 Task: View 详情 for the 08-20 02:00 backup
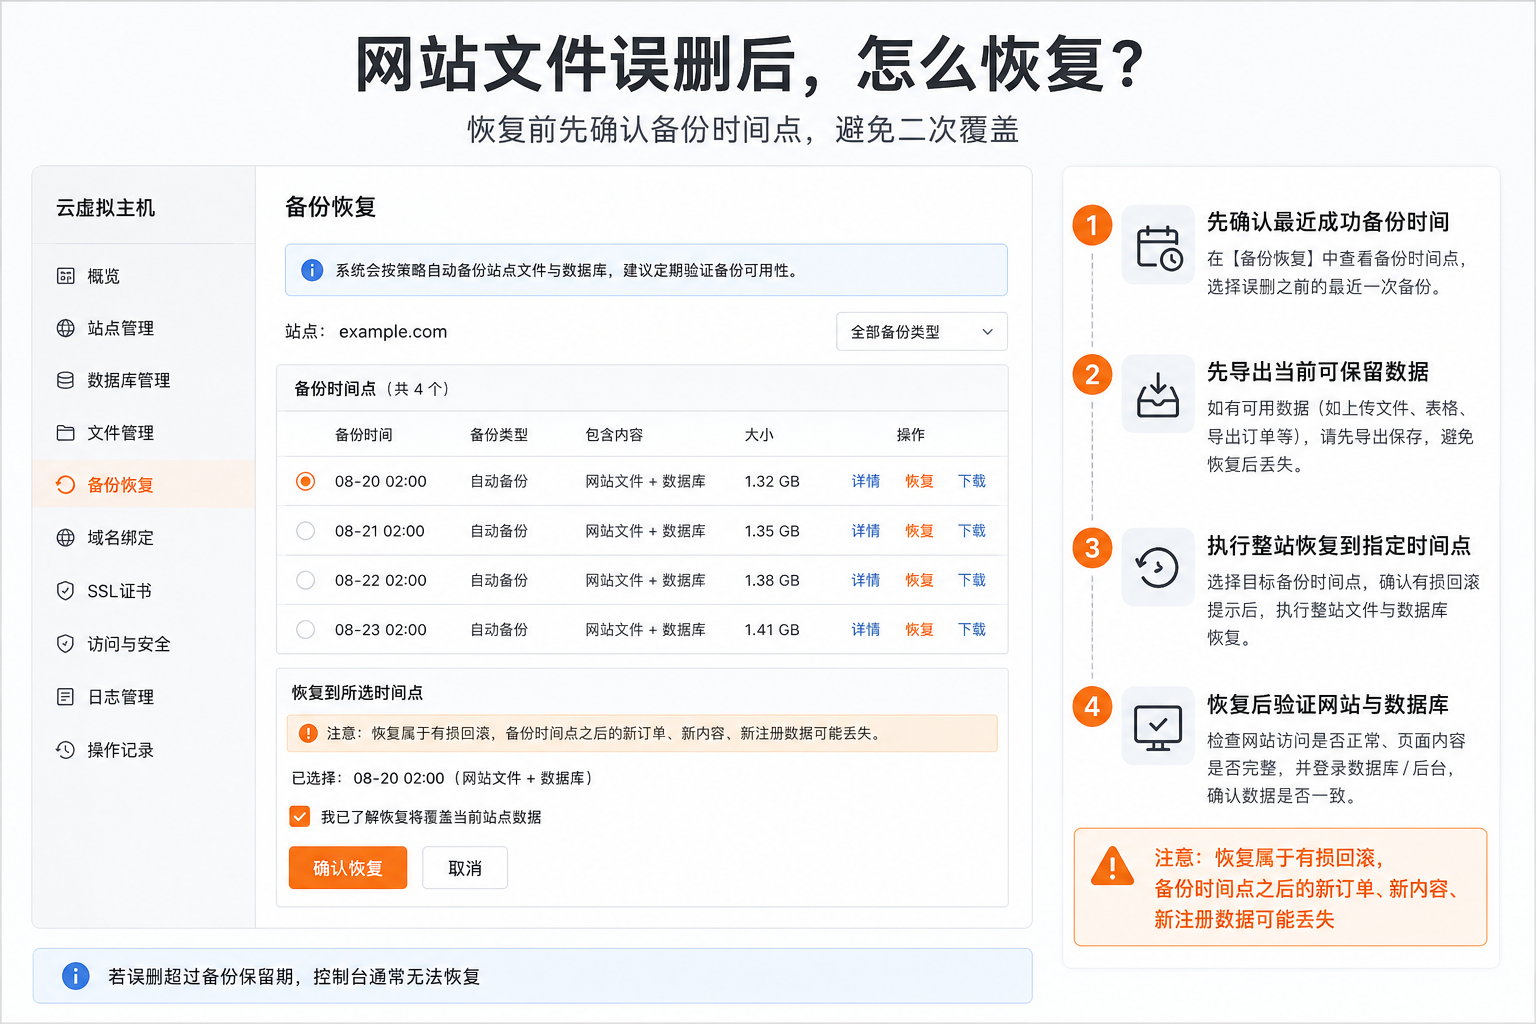(866, 481)
